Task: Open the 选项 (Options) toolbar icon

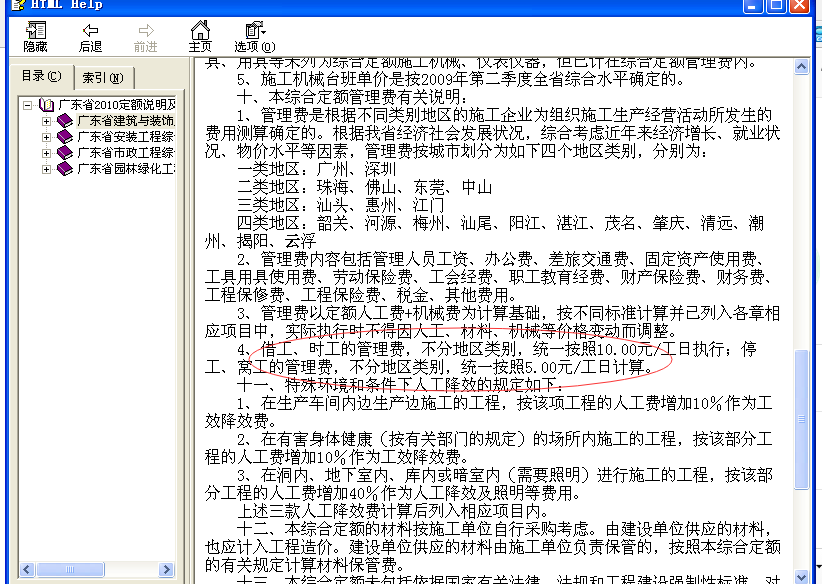Action: [x=255, y=30]
